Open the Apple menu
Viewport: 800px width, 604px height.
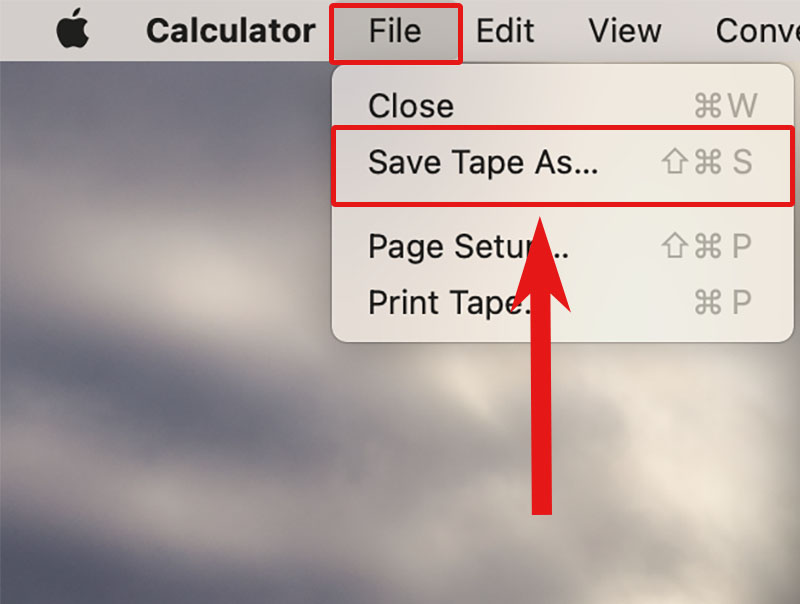point(72,31)
